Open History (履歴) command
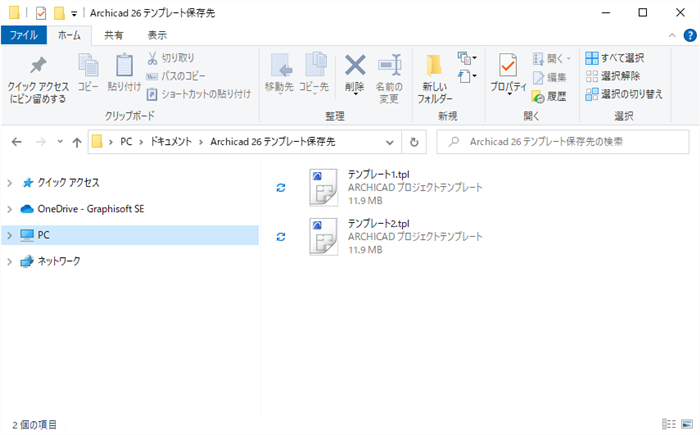This screenshot has width=700, height=435. pos(549,96)
